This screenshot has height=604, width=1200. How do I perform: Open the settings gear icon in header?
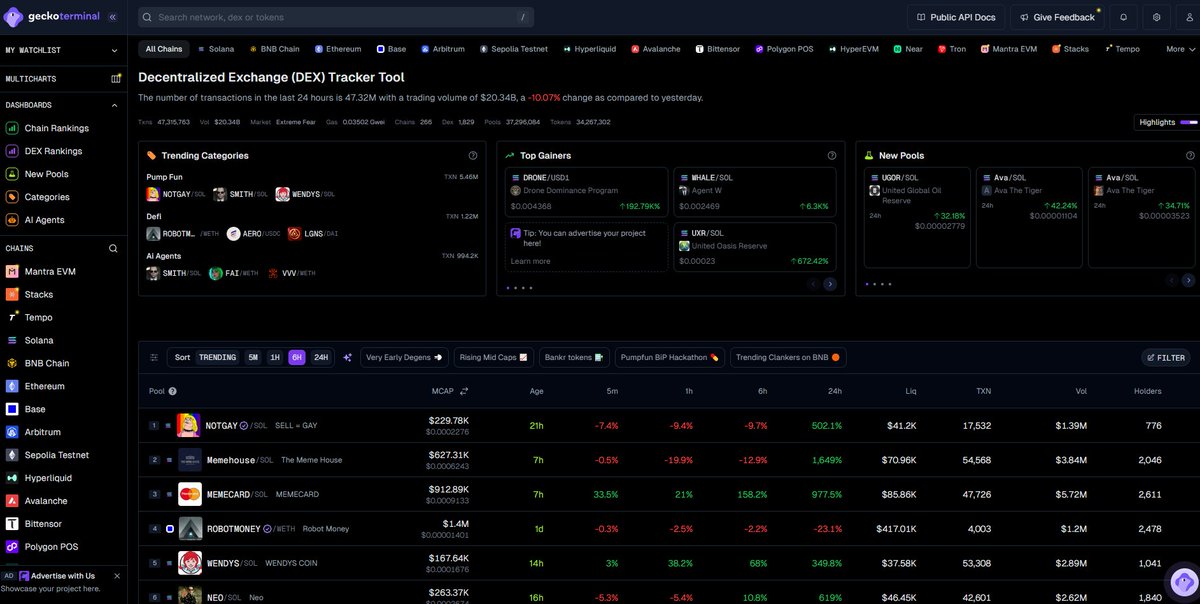(x=1157, y=17)
